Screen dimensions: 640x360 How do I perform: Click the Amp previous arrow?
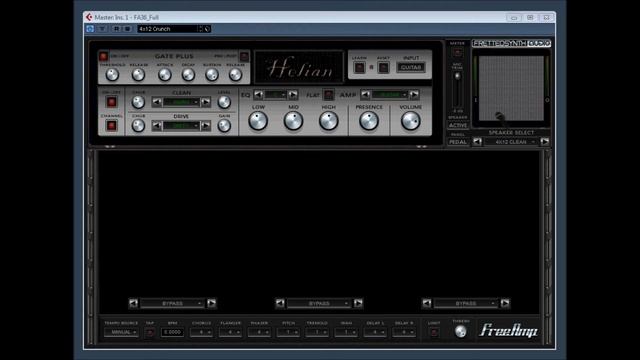[365, 95]
